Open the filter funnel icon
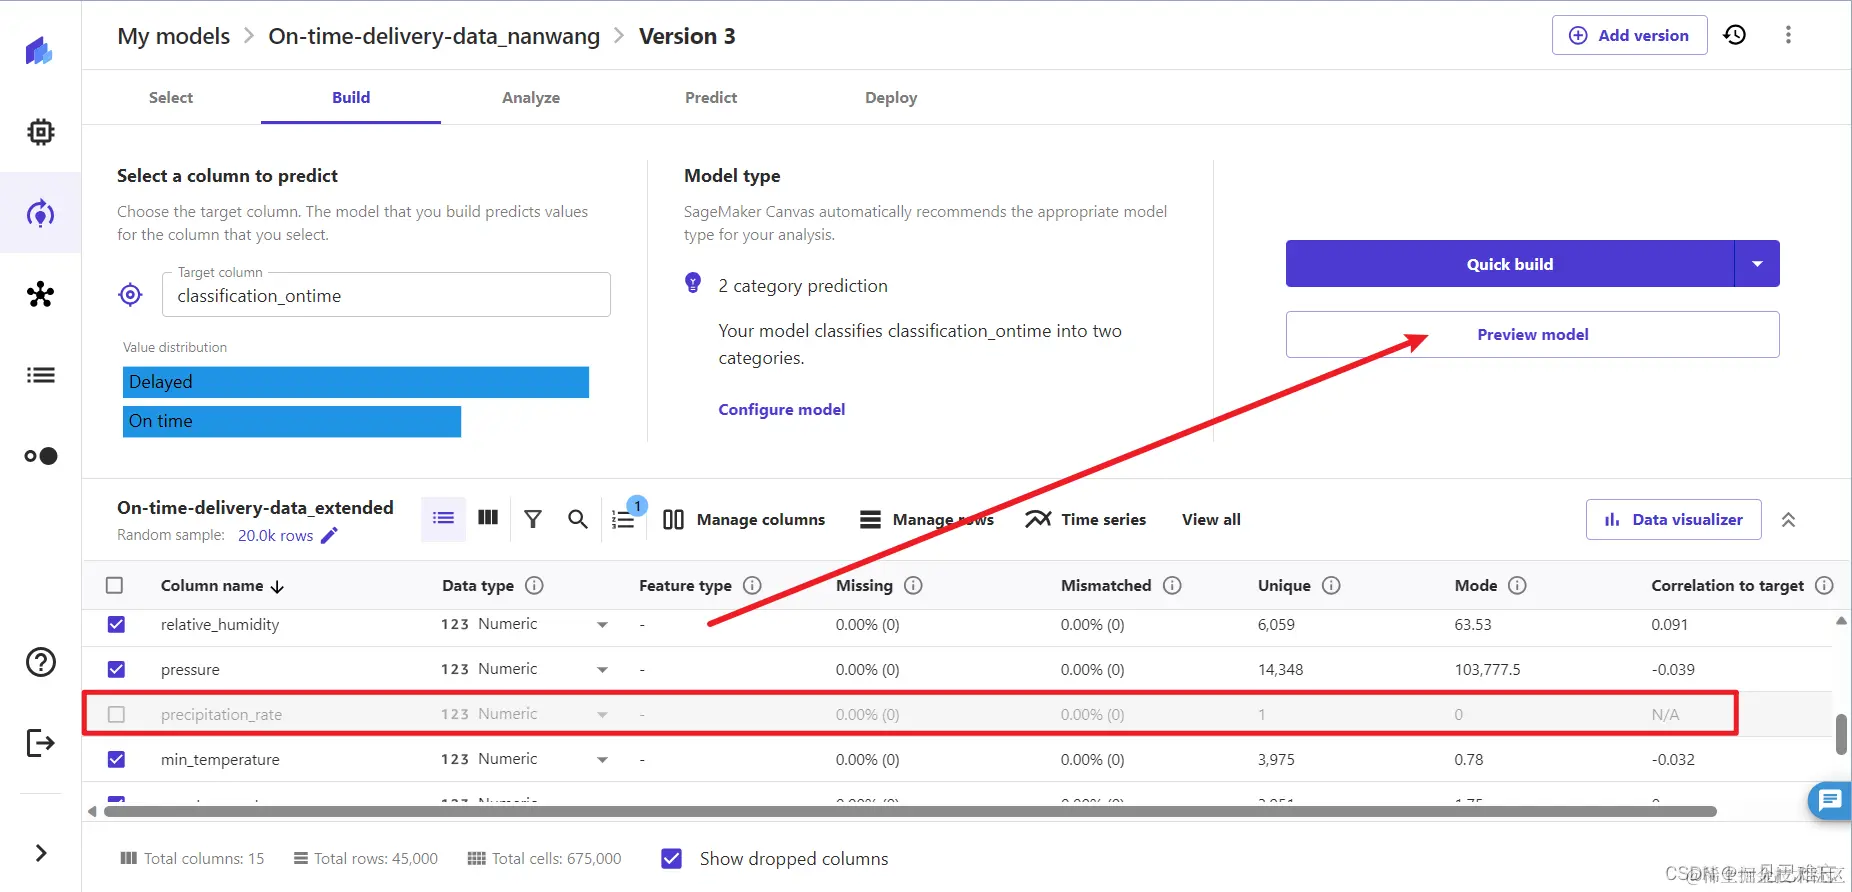Image resolution: width=1852 pixels, height=892 pixels. point(533,519)
